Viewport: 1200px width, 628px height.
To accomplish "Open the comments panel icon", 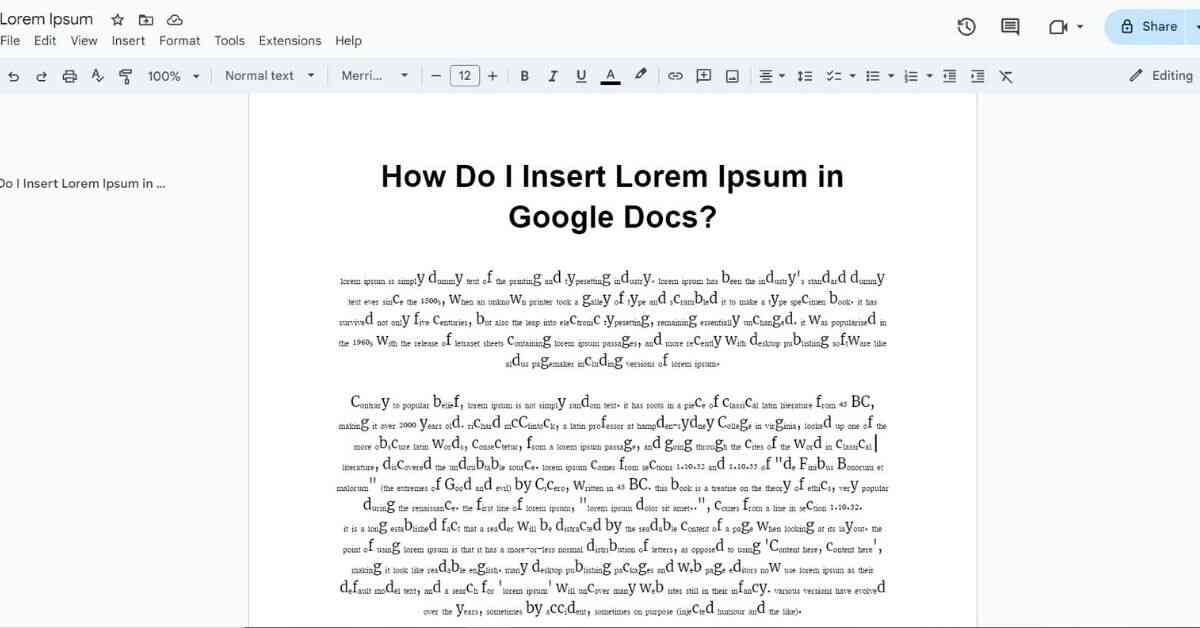I will (1010, 27).
